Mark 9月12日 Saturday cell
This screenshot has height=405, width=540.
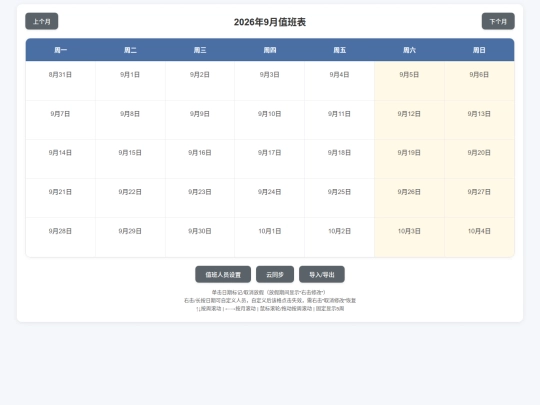409,120
